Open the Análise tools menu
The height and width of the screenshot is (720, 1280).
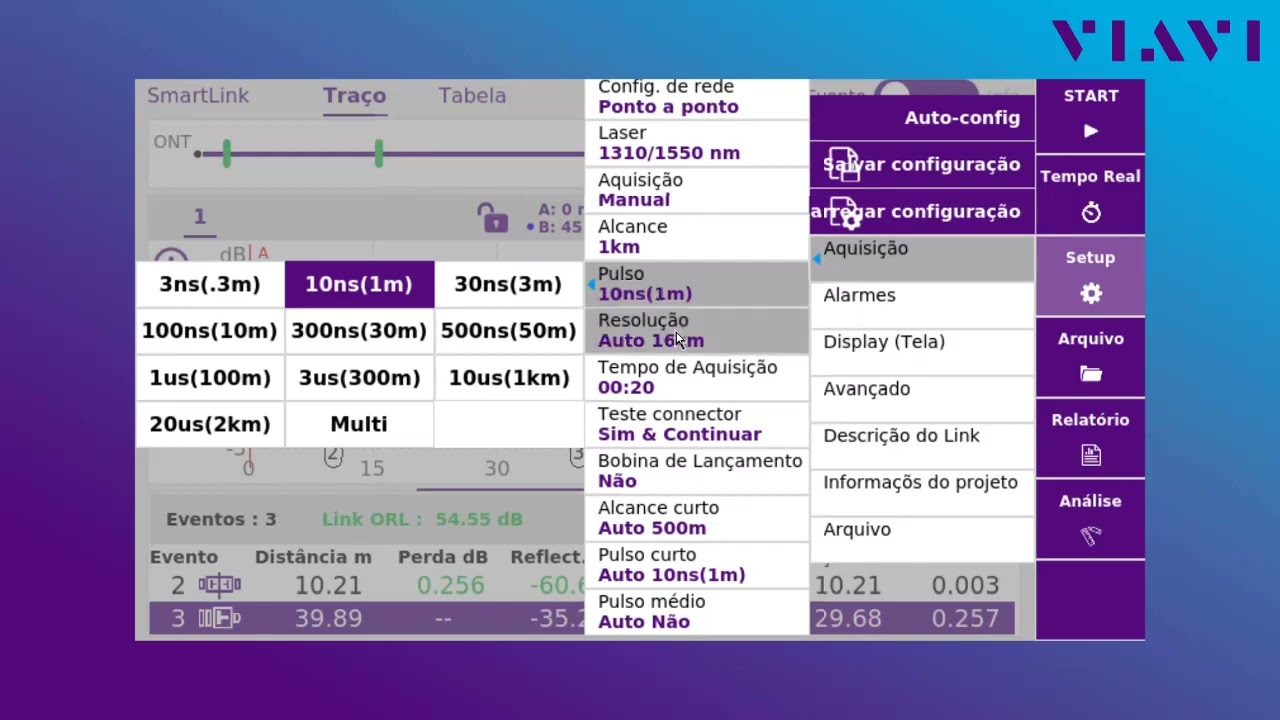[x=1090, y=519]
